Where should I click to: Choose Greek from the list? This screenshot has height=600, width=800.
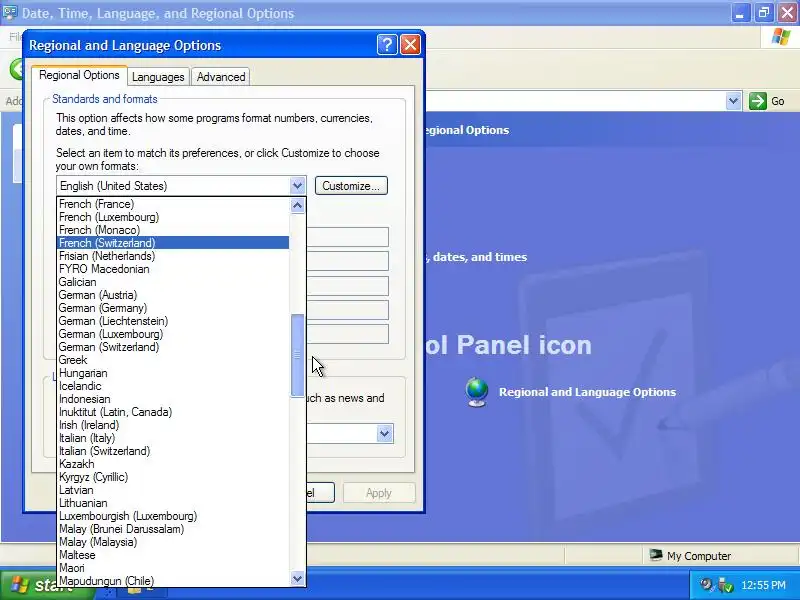click(173, 360)
